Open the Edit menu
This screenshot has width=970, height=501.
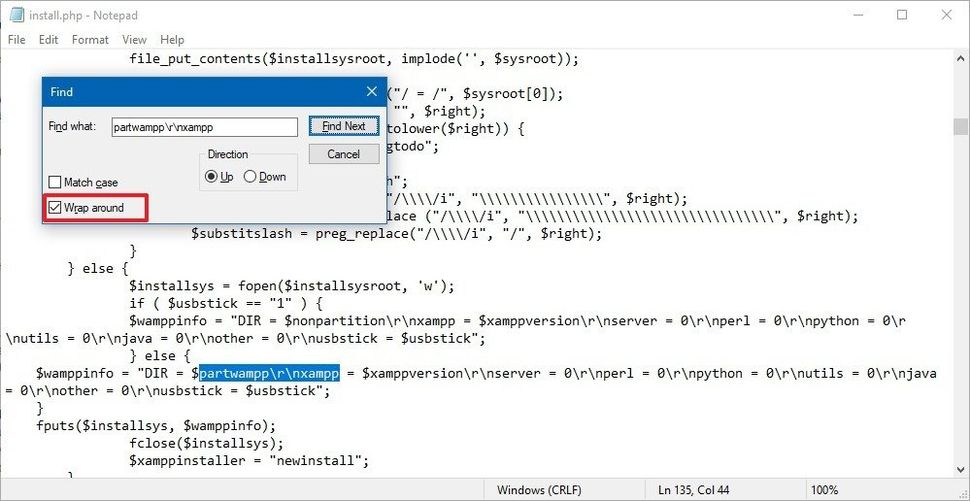click(48, 40)
